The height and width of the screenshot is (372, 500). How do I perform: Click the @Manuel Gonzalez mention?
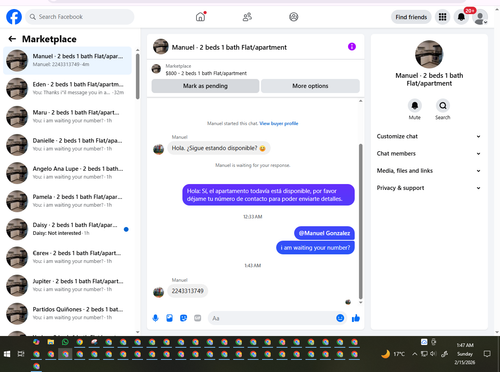tap(324, 233)
